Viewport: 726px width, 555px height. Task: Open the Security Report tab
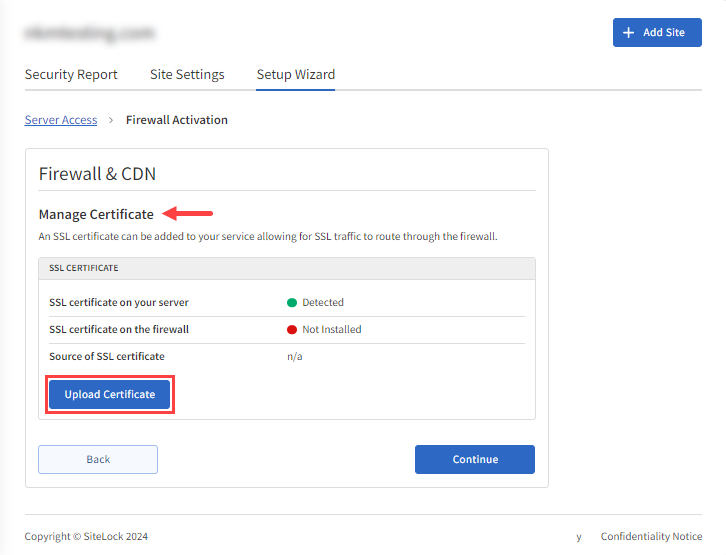71,75
